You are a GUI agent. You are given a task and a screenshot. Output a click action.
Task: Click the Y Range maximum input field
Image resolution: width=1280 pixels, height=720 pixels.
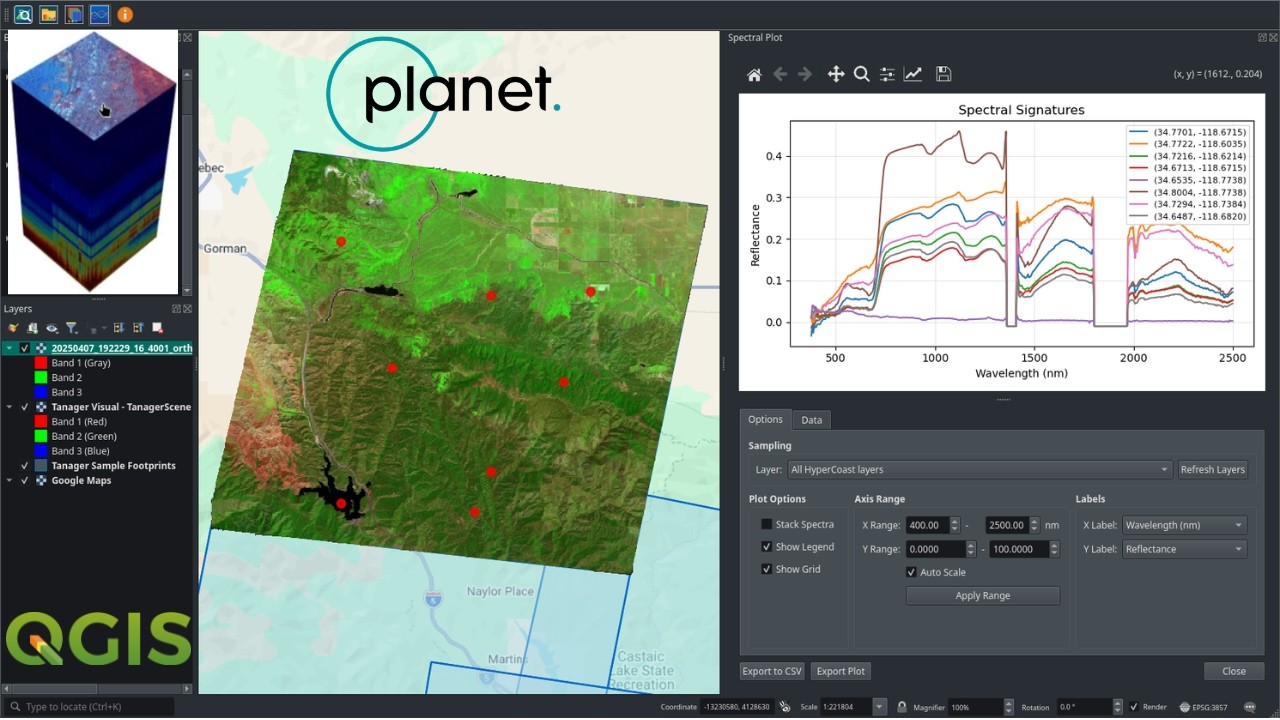click(1018, 549)
